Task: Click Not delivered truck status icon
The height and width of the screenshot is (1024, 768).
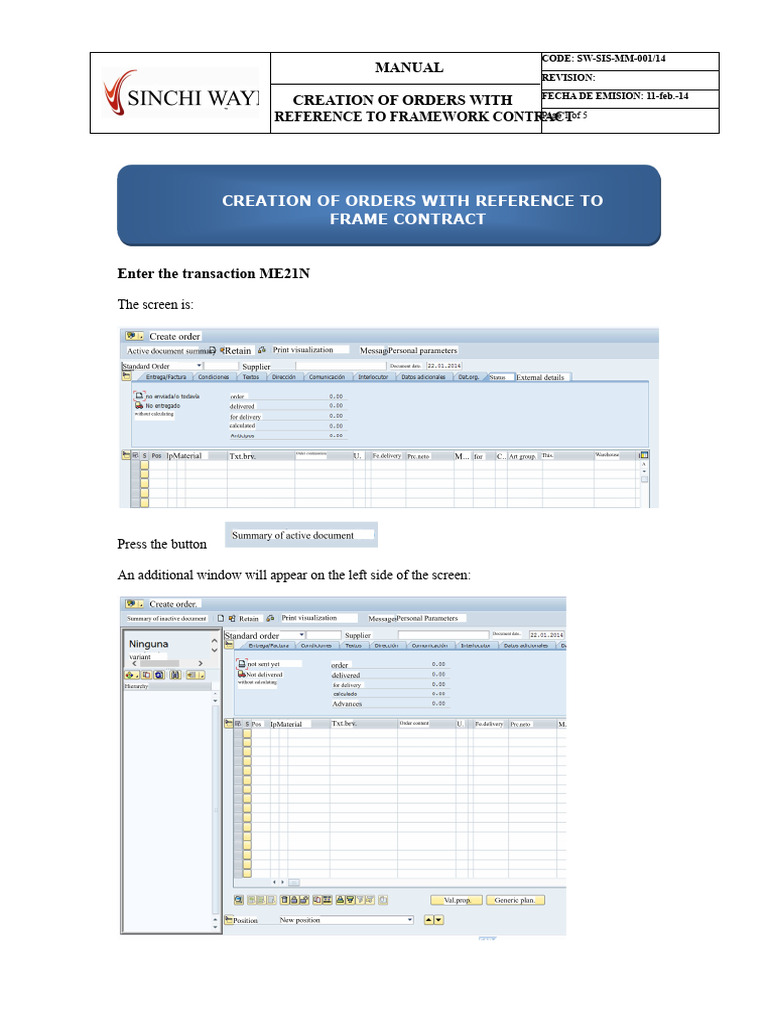Action: point(242,674)
